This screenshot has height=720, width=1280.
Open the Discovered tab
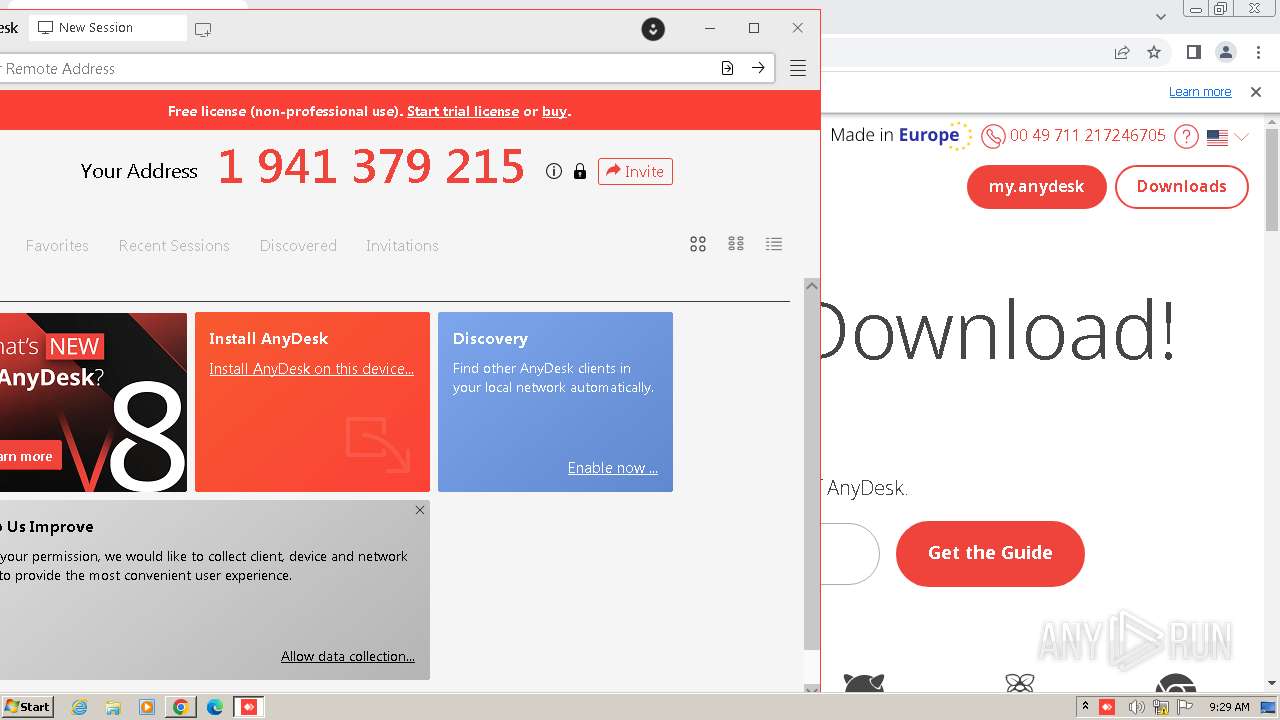tap(298, 245)
